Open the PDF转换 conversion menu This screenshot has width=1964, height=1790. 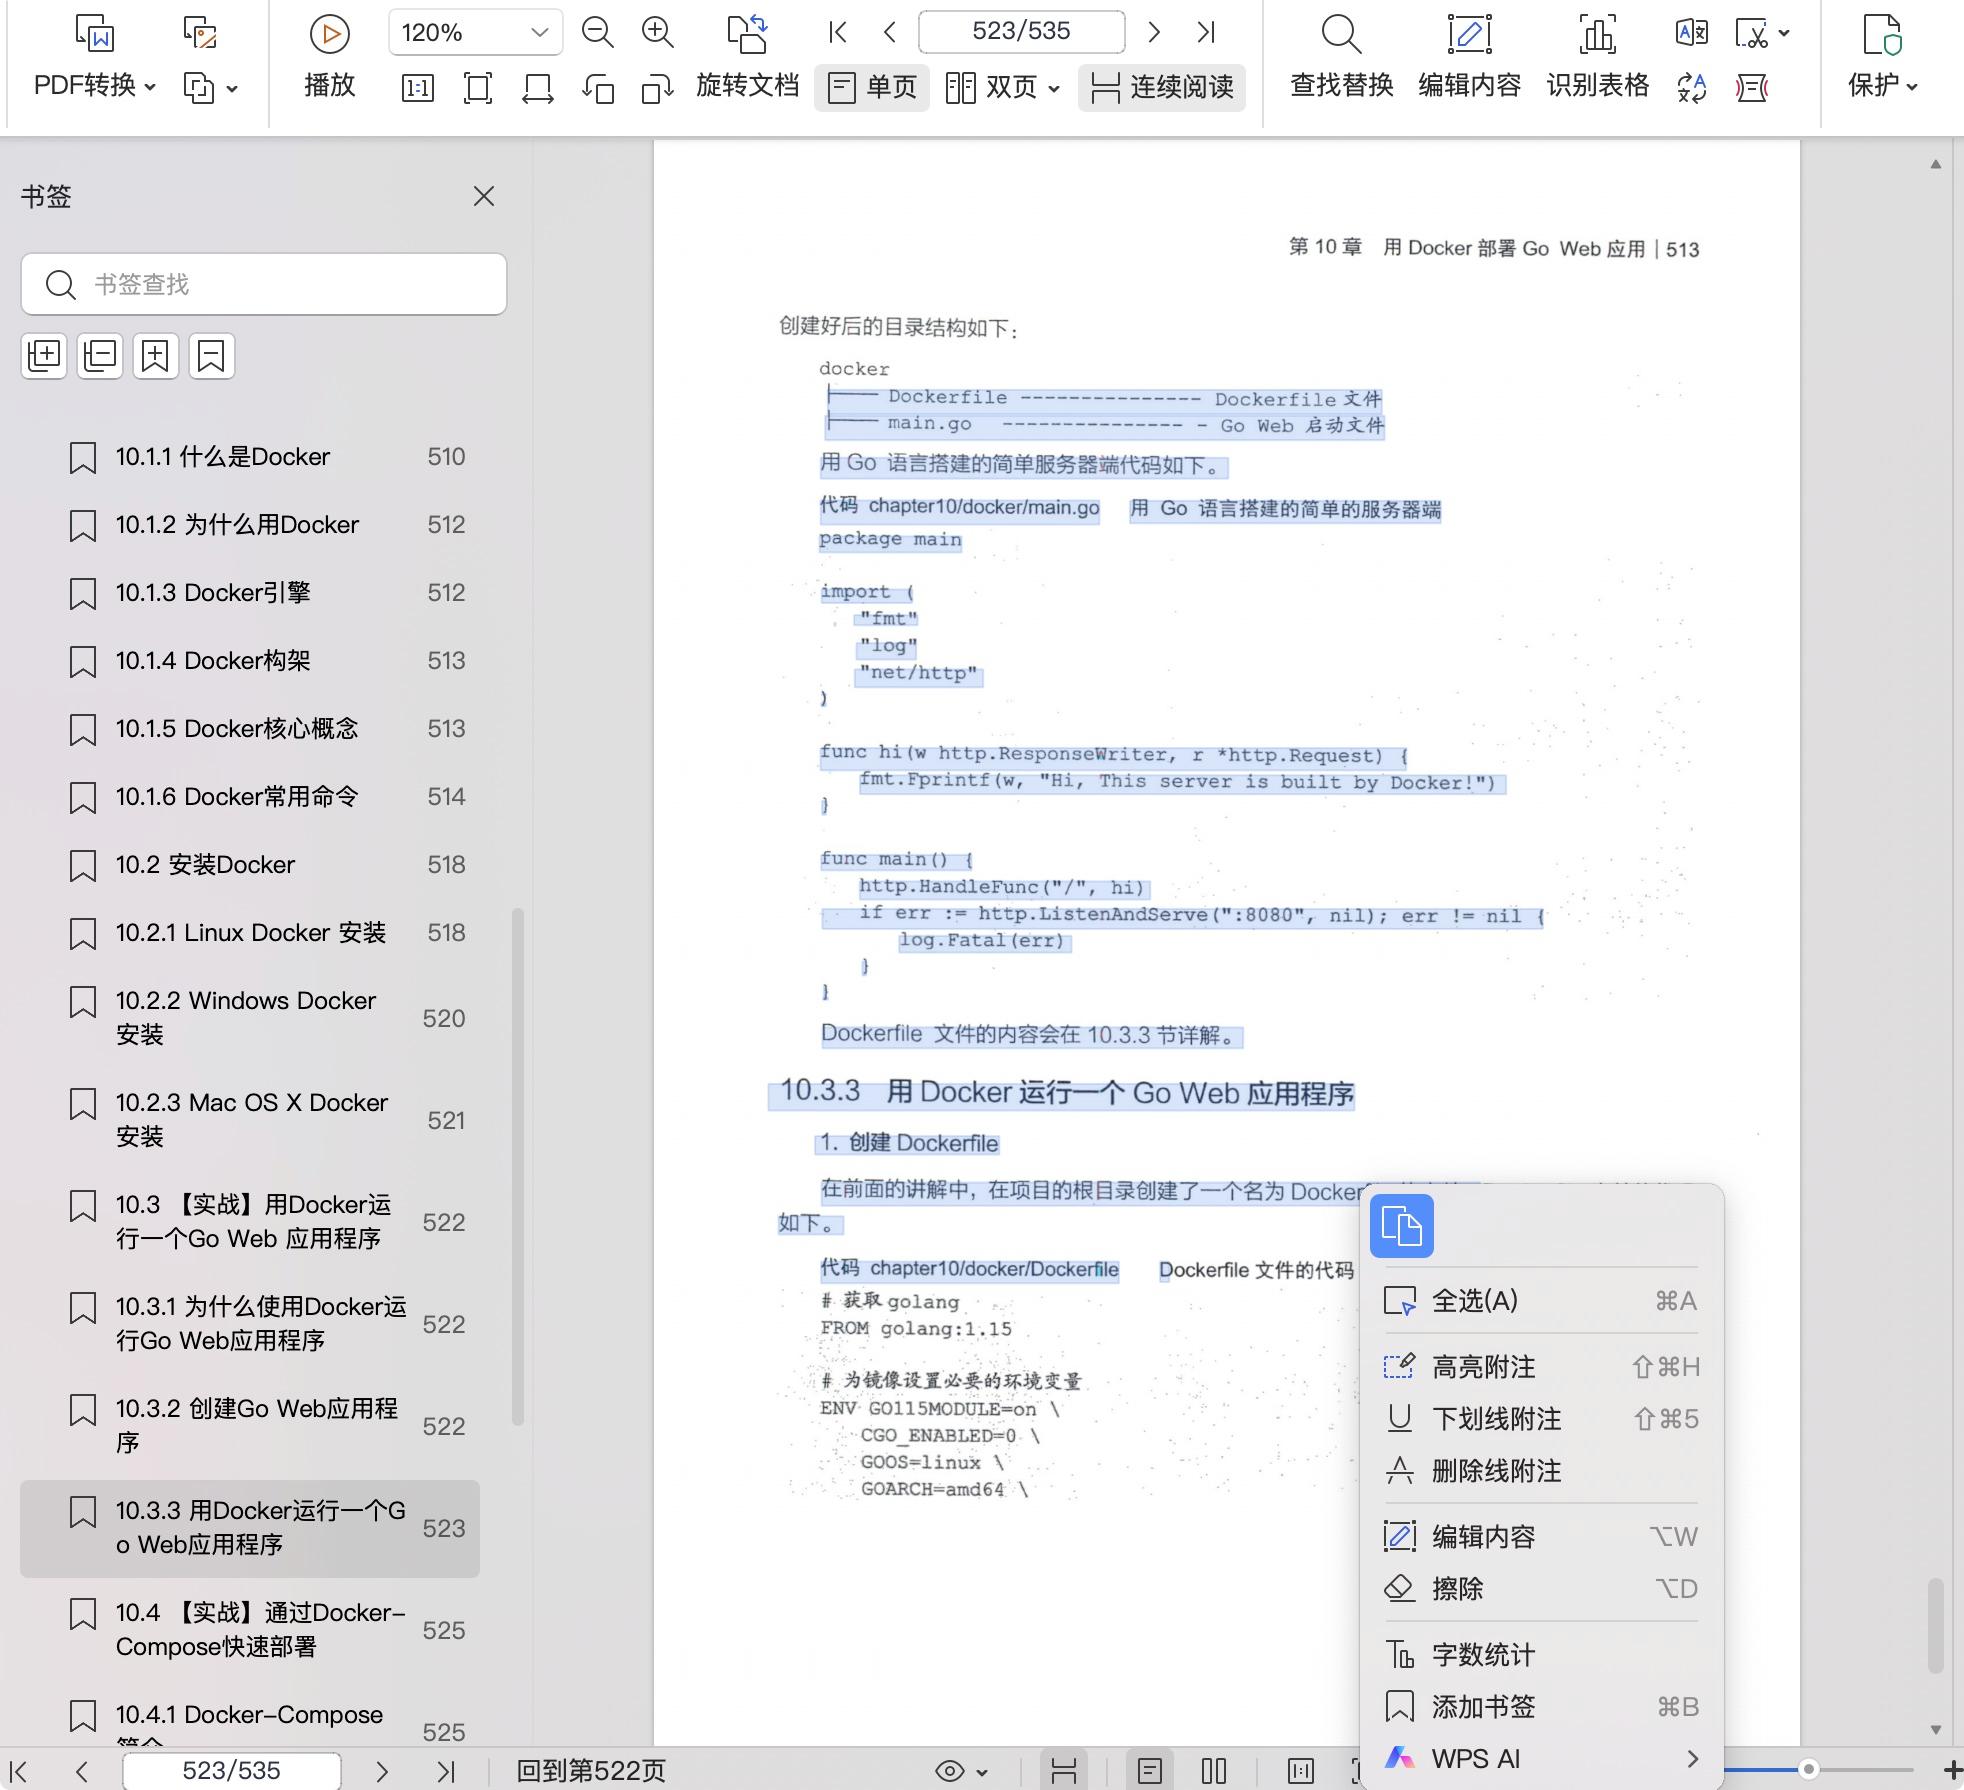point(95,86)
